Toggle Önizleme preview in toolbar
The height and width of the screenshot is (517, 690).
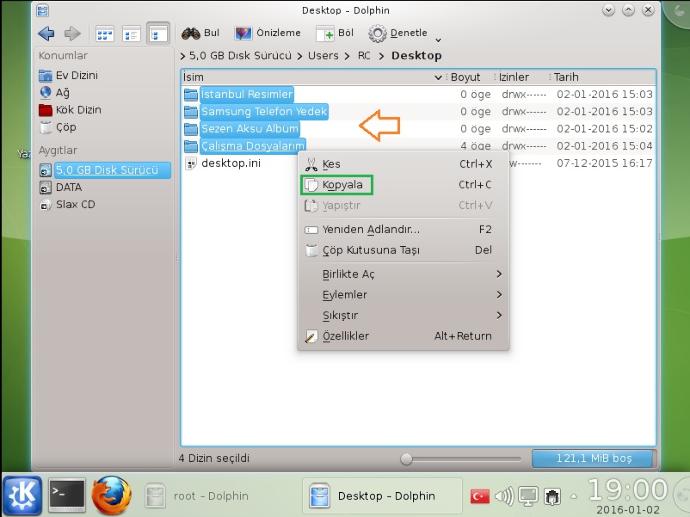[x=268, y=33]
